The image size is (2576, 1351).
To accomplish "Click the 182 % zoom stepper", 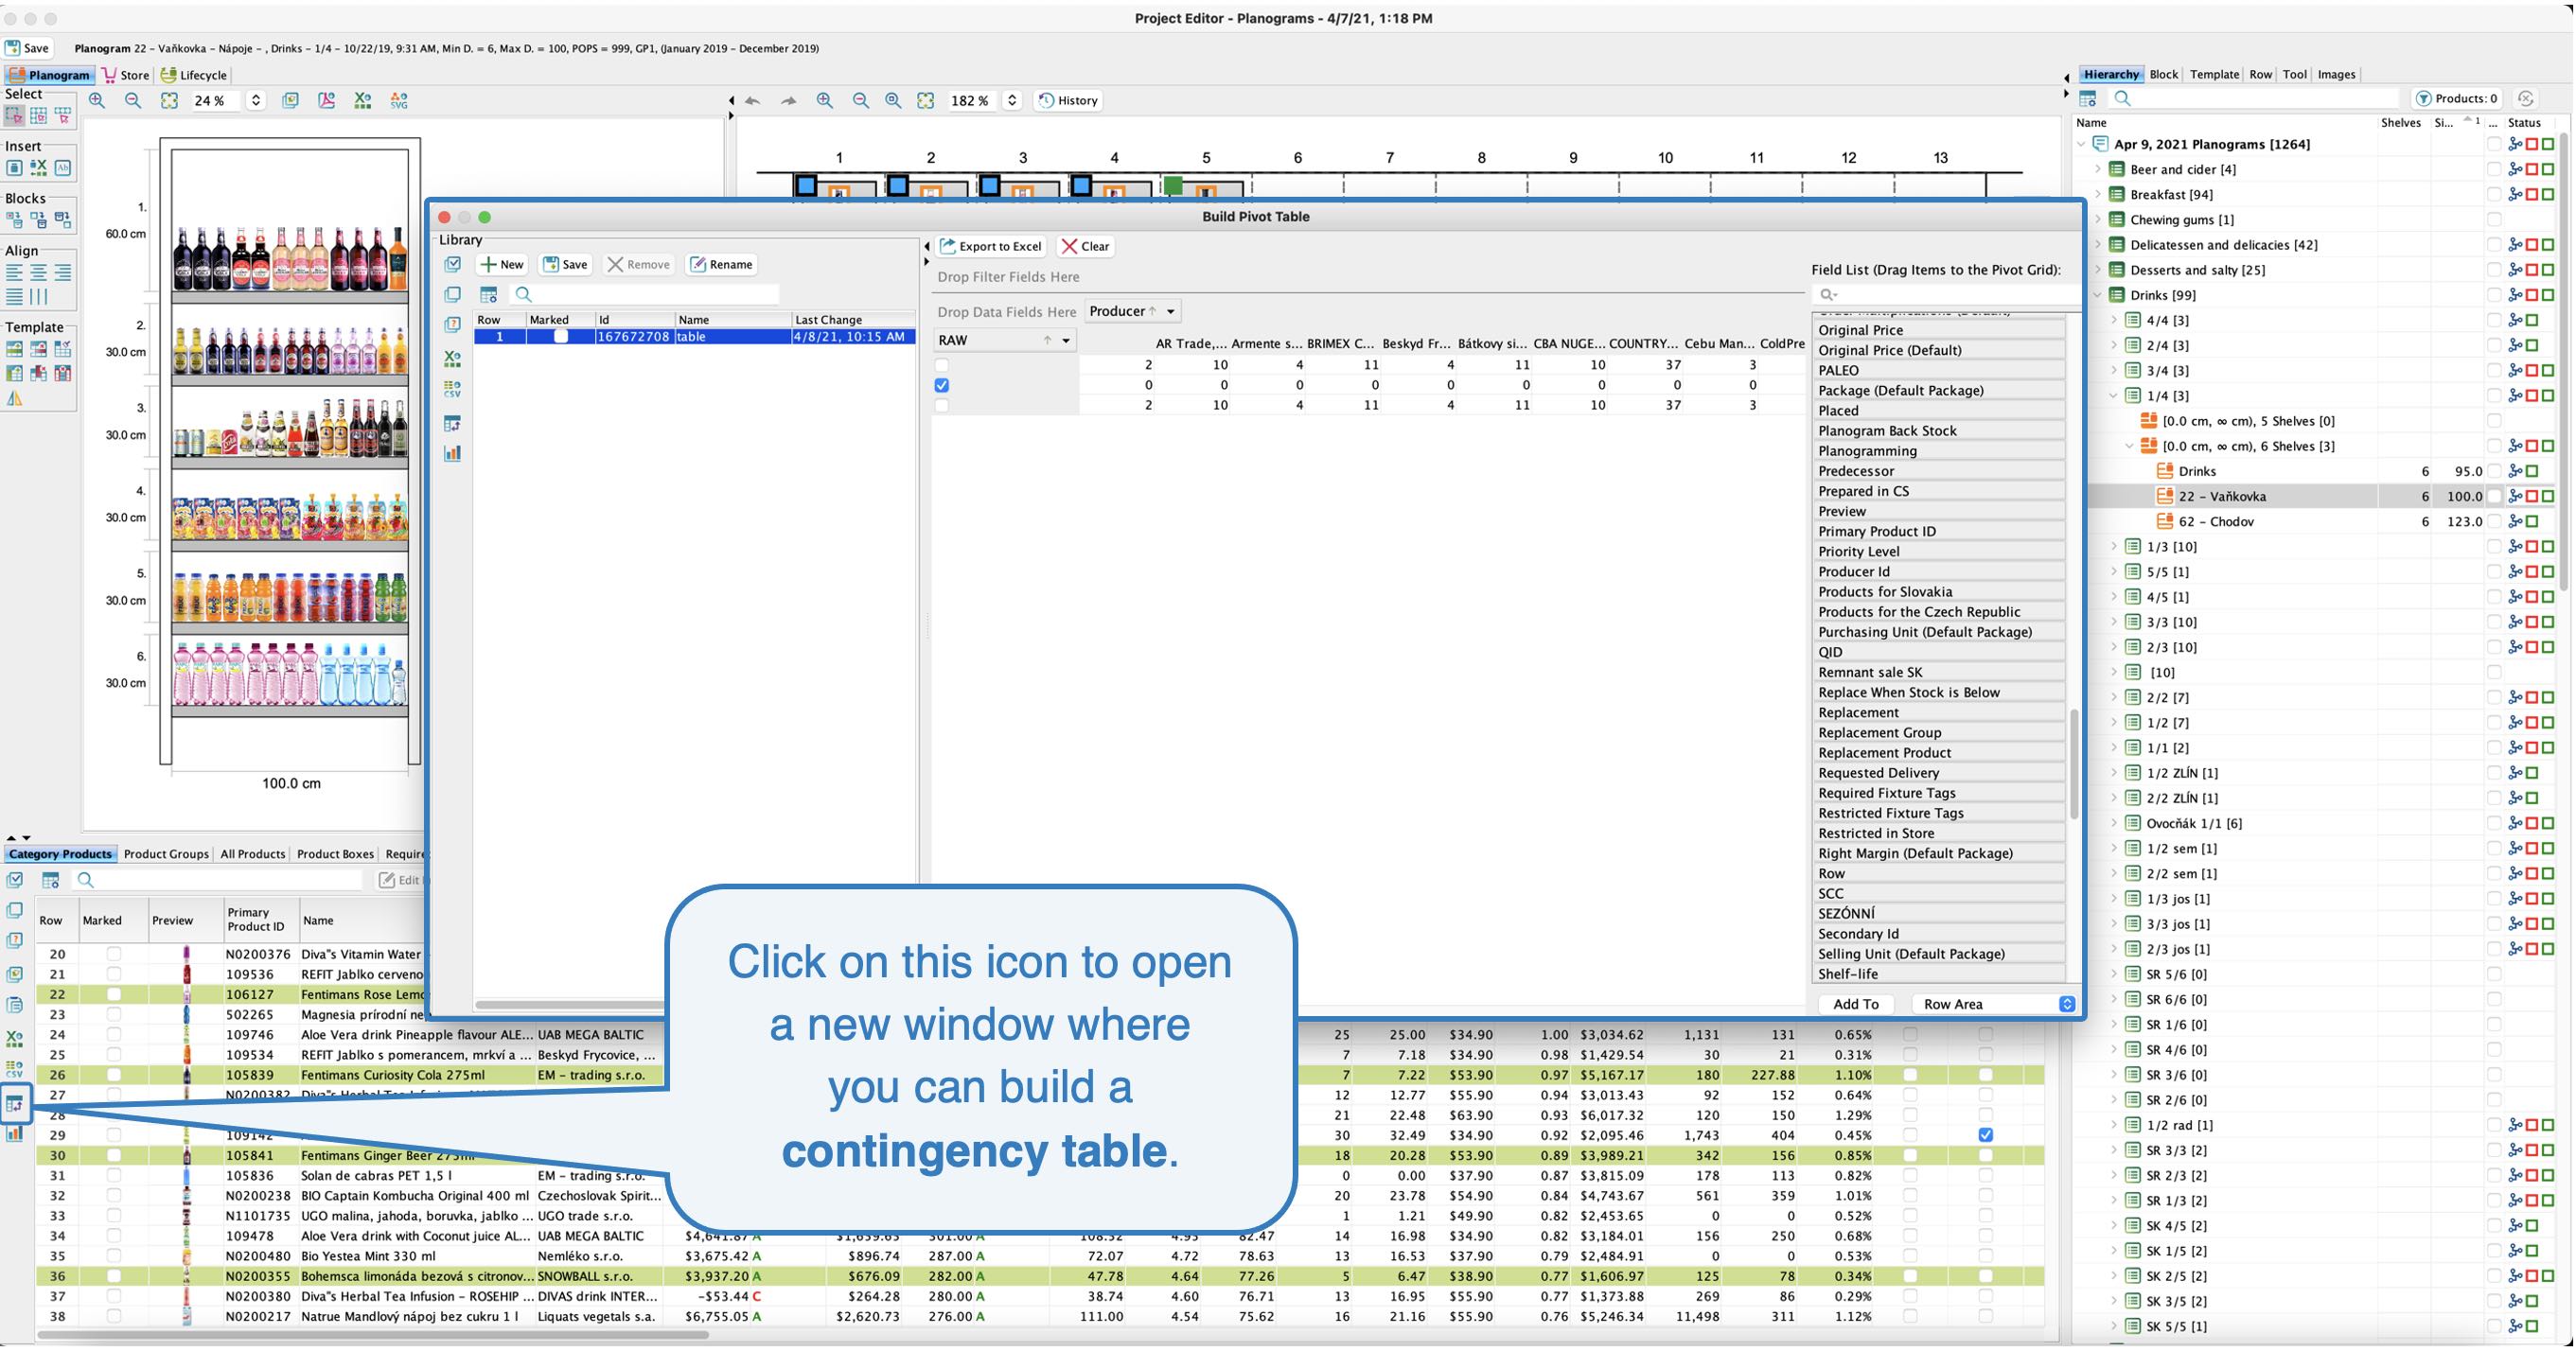I will coord(1012,100).
